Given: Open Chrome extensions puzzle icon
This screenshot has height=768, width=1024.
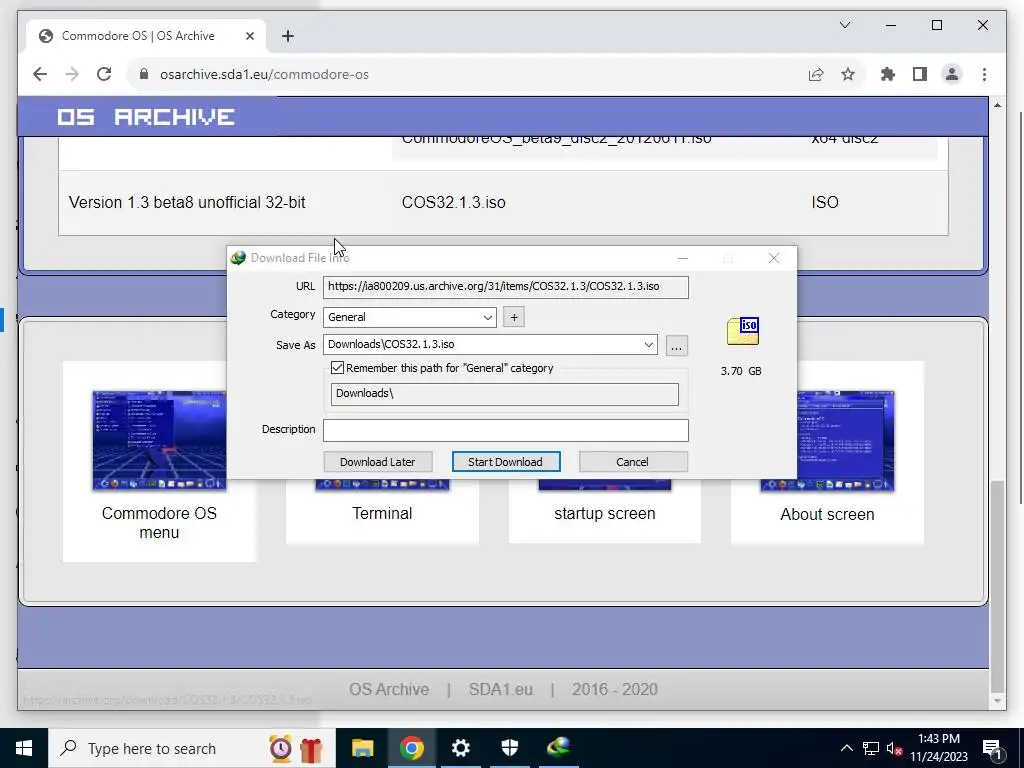Looking at the screenshot, I should point(888,74).
